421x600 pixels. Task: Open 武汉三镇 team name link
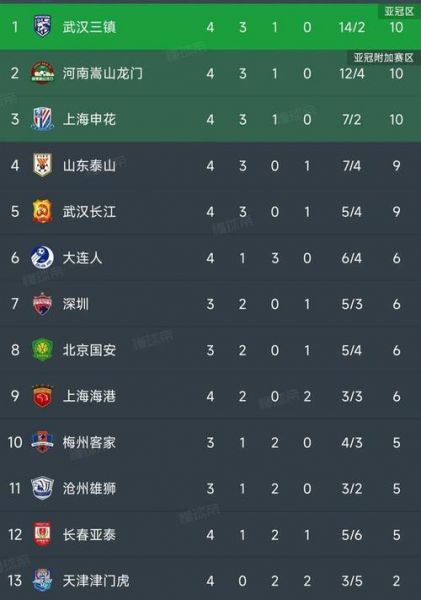point(89,27)
